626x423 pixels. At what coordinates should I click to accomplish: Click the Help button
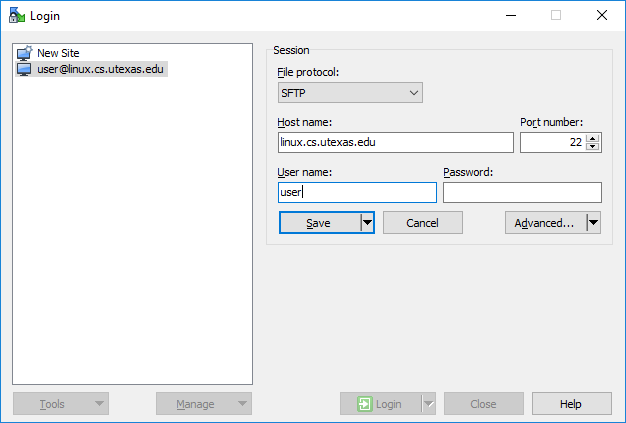coord(572,404)
